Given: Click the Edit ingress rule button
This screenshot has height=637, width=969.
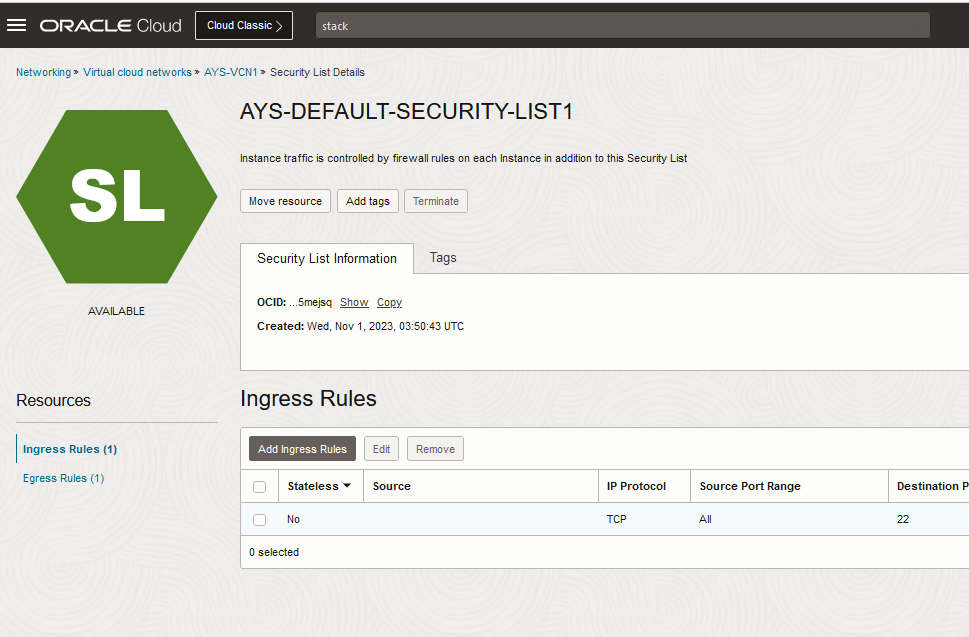Looking at the screenshot, I should click(381, 449).
